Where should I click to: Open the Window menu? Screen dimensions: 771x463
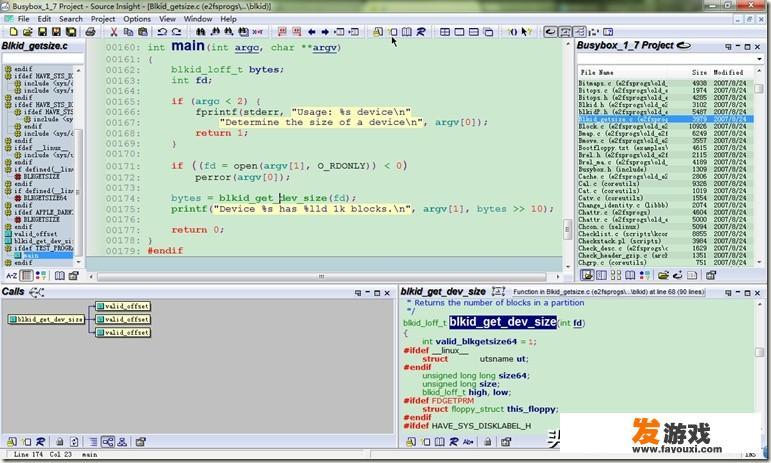pos(198,19)
